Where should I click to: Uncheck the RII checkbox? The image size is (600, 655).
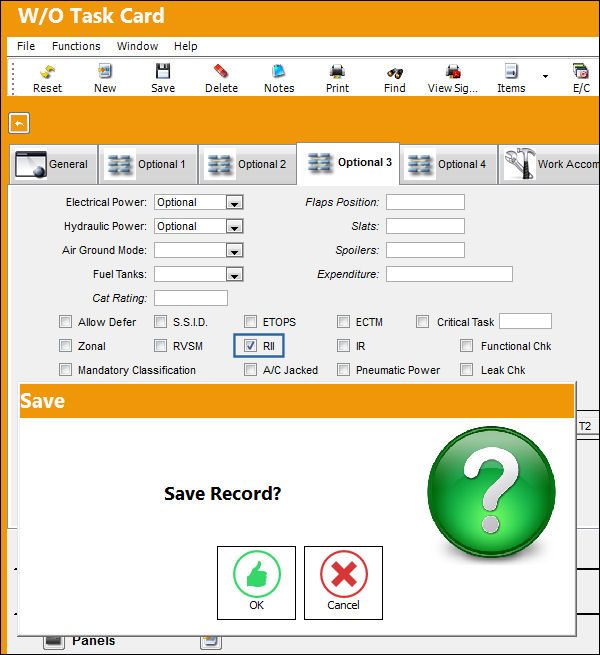point(250,346)
